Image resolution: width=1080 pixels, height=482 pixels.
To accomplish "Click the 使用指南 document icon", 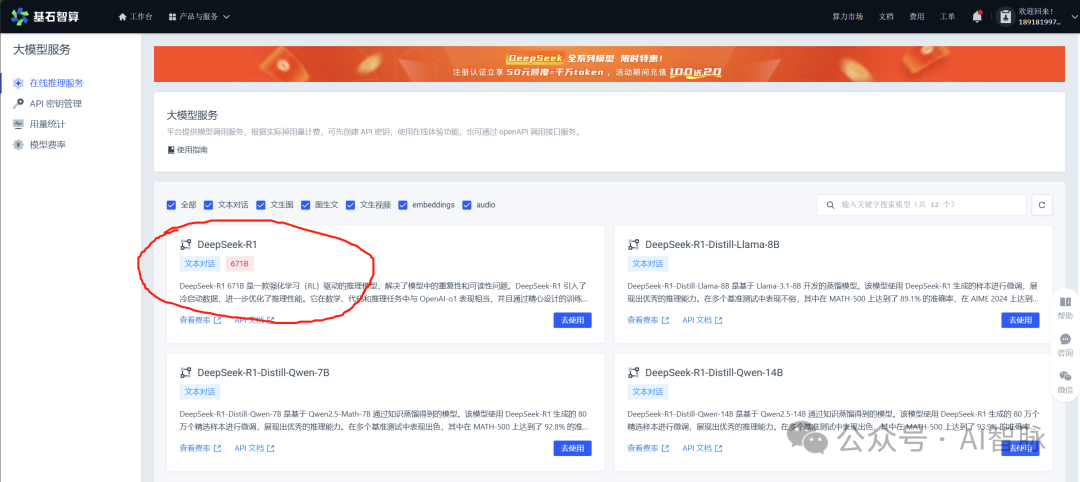I will tap(171, 149).
